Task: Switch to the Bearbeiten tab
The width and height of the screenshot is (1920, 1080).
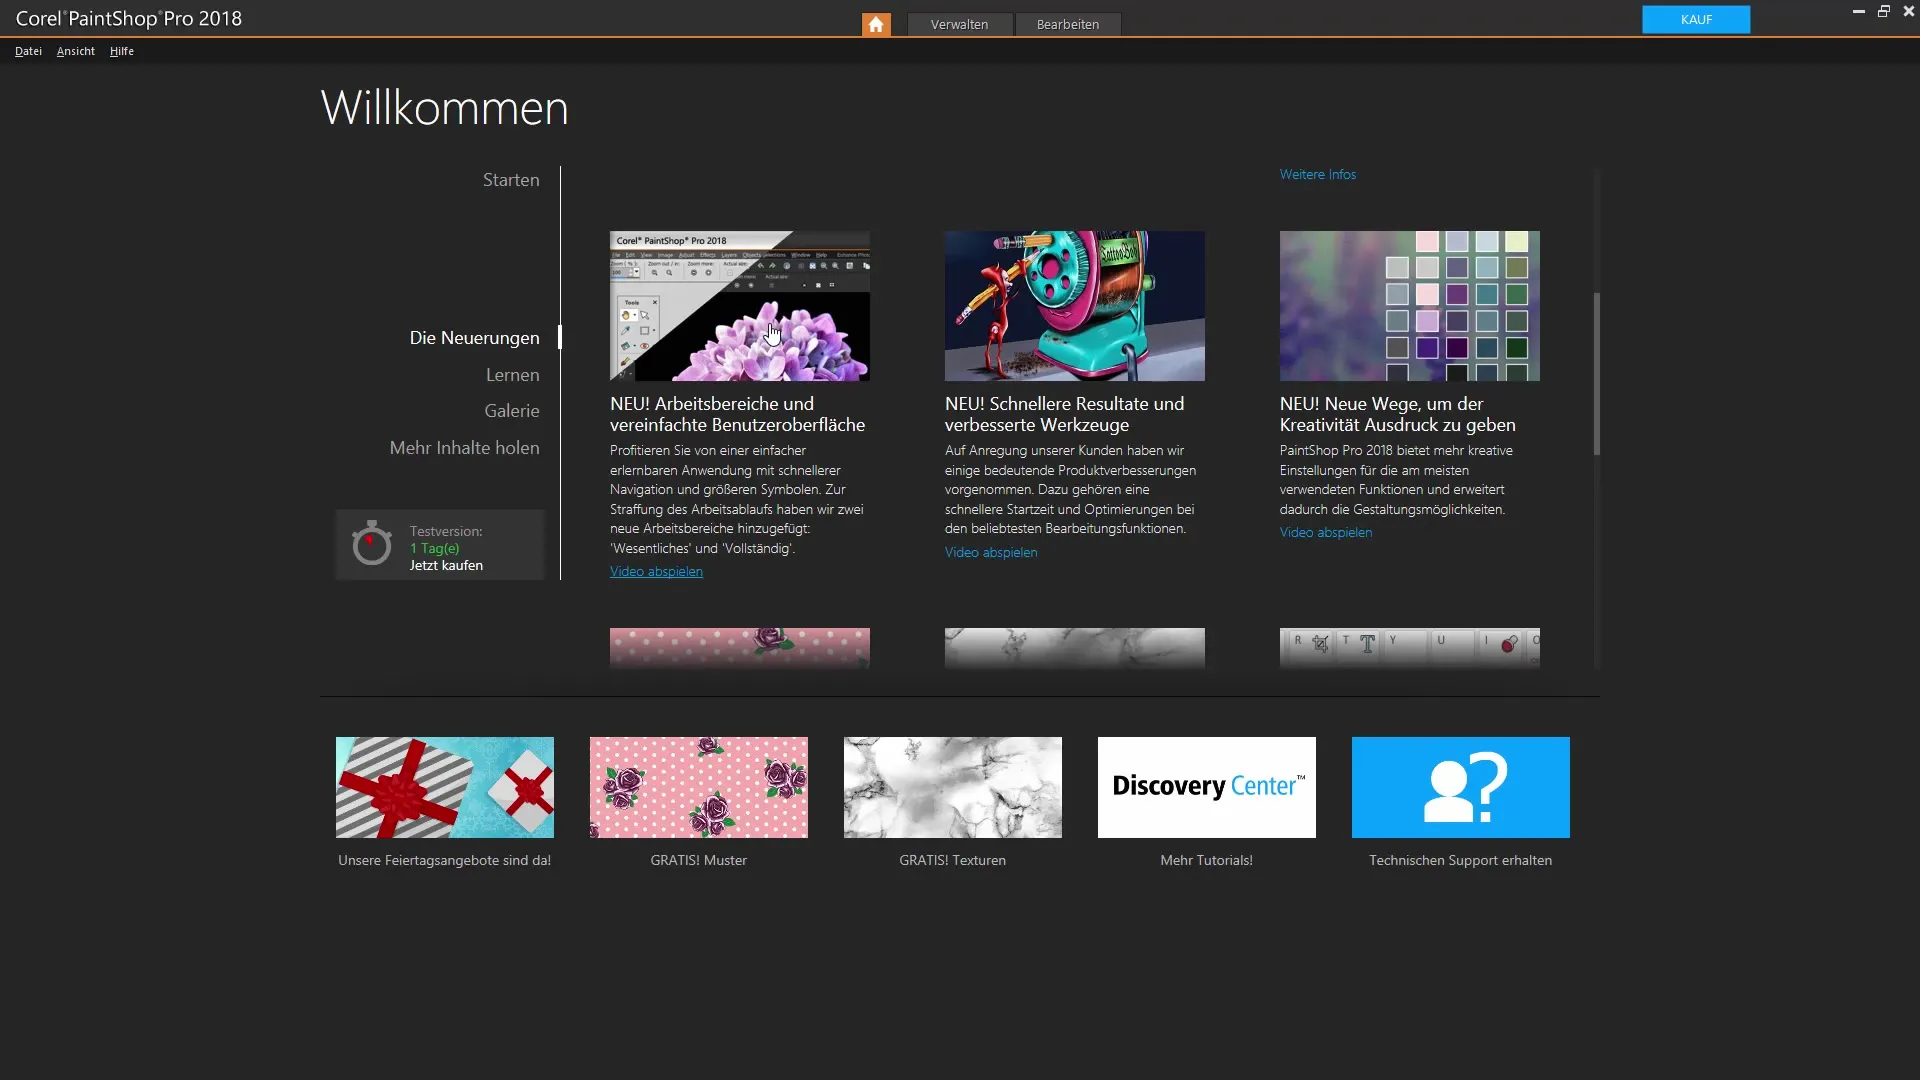Action: pyautogui.click(x=1068, y=24)
